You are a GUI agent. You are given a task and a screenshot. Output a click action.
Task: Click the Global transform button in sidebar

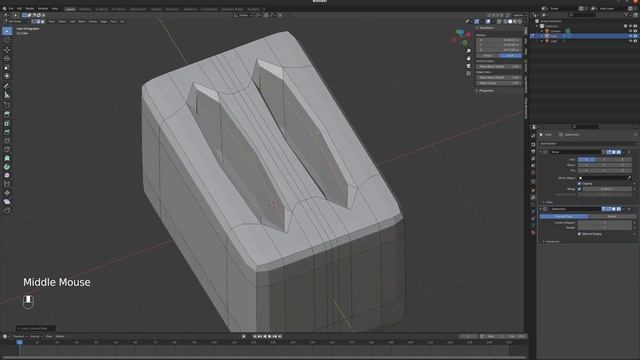click(487, 56)
